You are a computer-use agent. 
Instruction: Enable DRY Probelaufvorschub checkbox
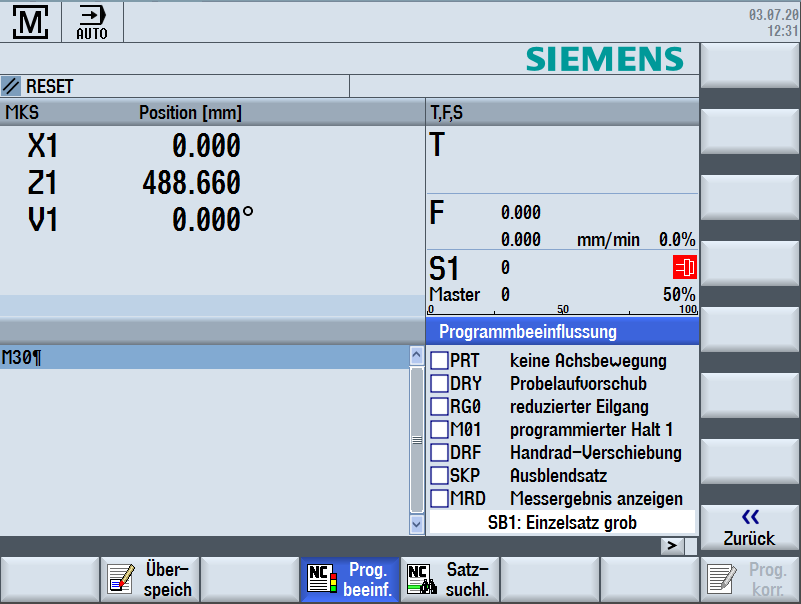point(439,383)
